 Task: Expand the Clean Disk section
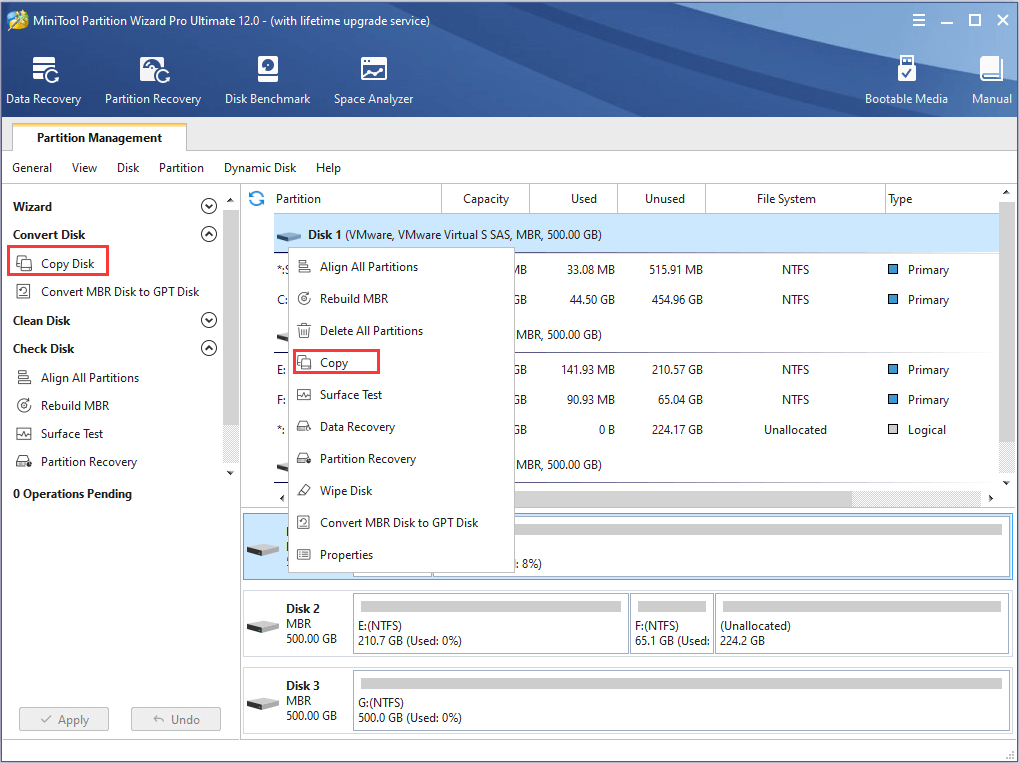(x=209, y=321)
